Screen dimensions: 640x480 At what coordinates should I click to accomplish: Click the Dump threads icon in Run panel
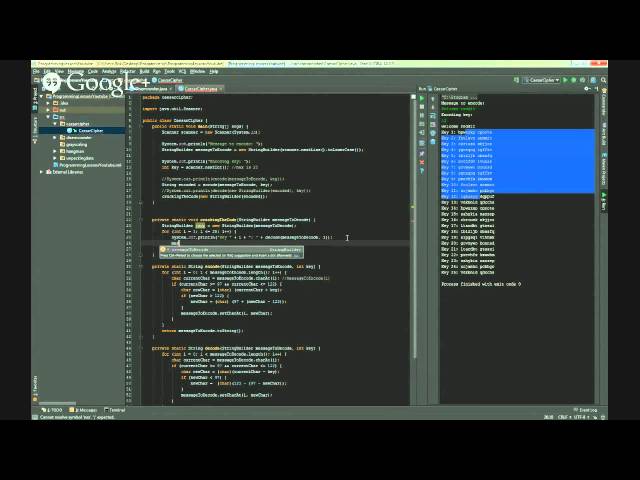click(422, 124)
